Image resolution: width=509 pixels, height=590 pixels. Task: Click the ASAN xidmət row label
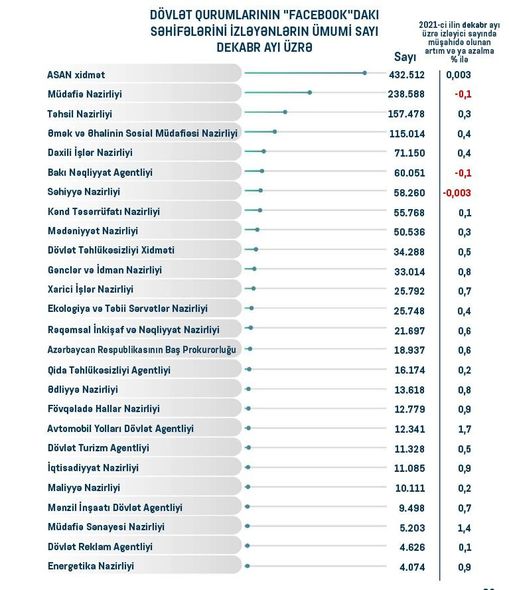(76, 75)
